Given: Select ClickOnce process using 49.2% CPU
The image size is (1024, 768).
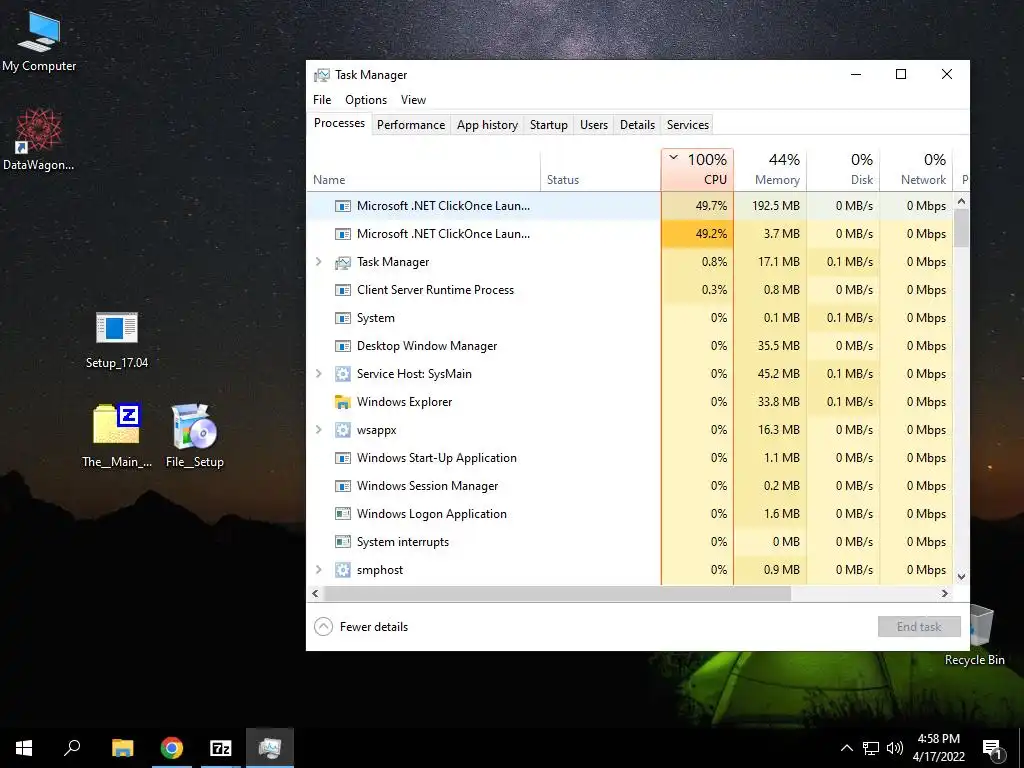Looking at the screenshot, I should click(x=630, y=234).
